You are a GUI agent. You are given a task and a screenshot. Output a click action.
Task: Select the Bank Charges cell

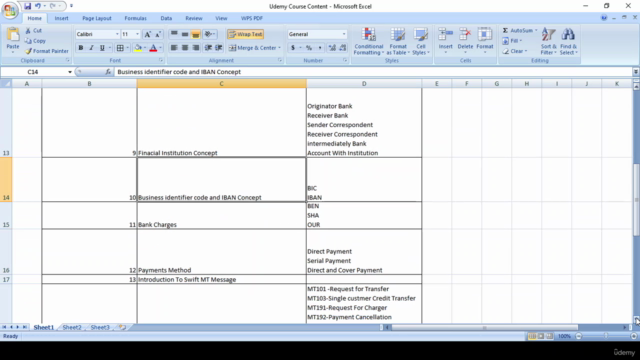[222, 216]
